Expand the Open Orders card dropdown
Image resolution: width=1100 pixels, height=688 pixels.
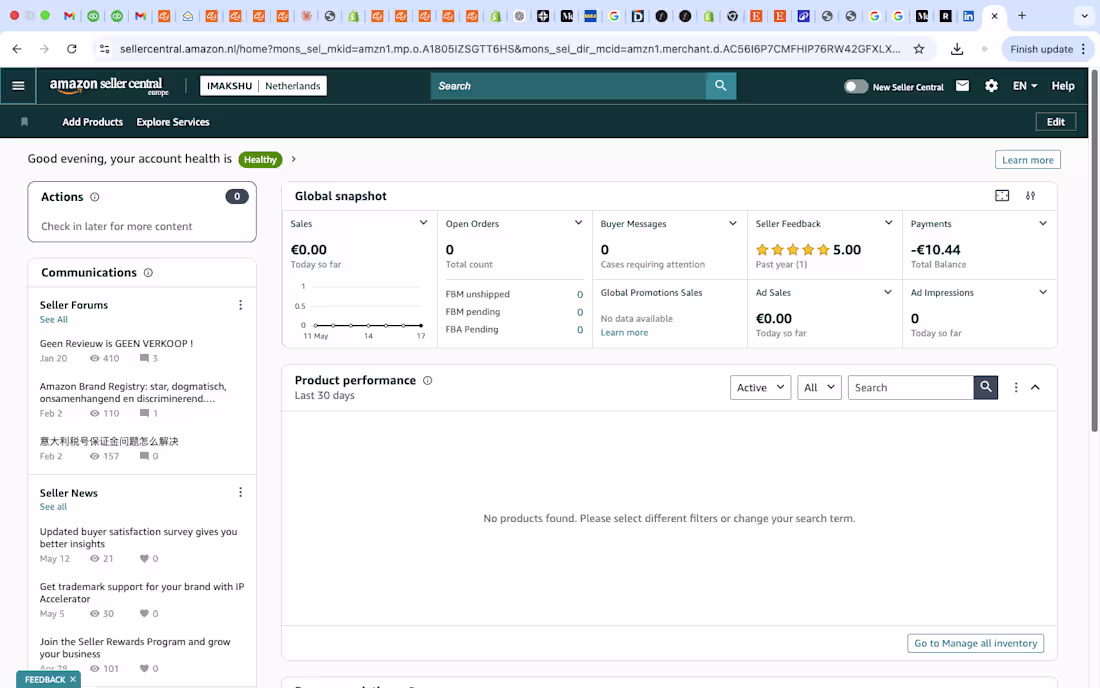pyautogui.click(x=579, y=223)
